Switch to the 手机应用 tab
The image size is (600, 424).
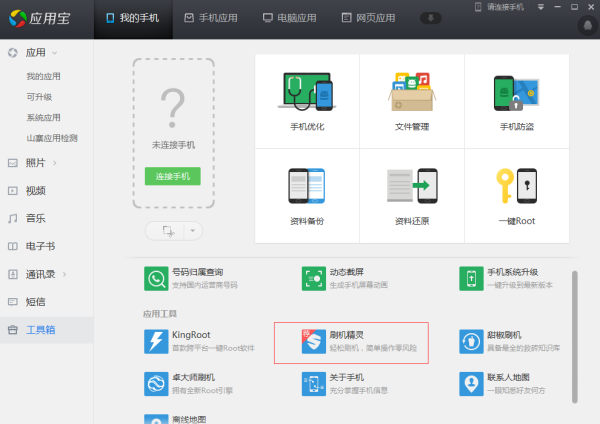click(x=210, y=18)
